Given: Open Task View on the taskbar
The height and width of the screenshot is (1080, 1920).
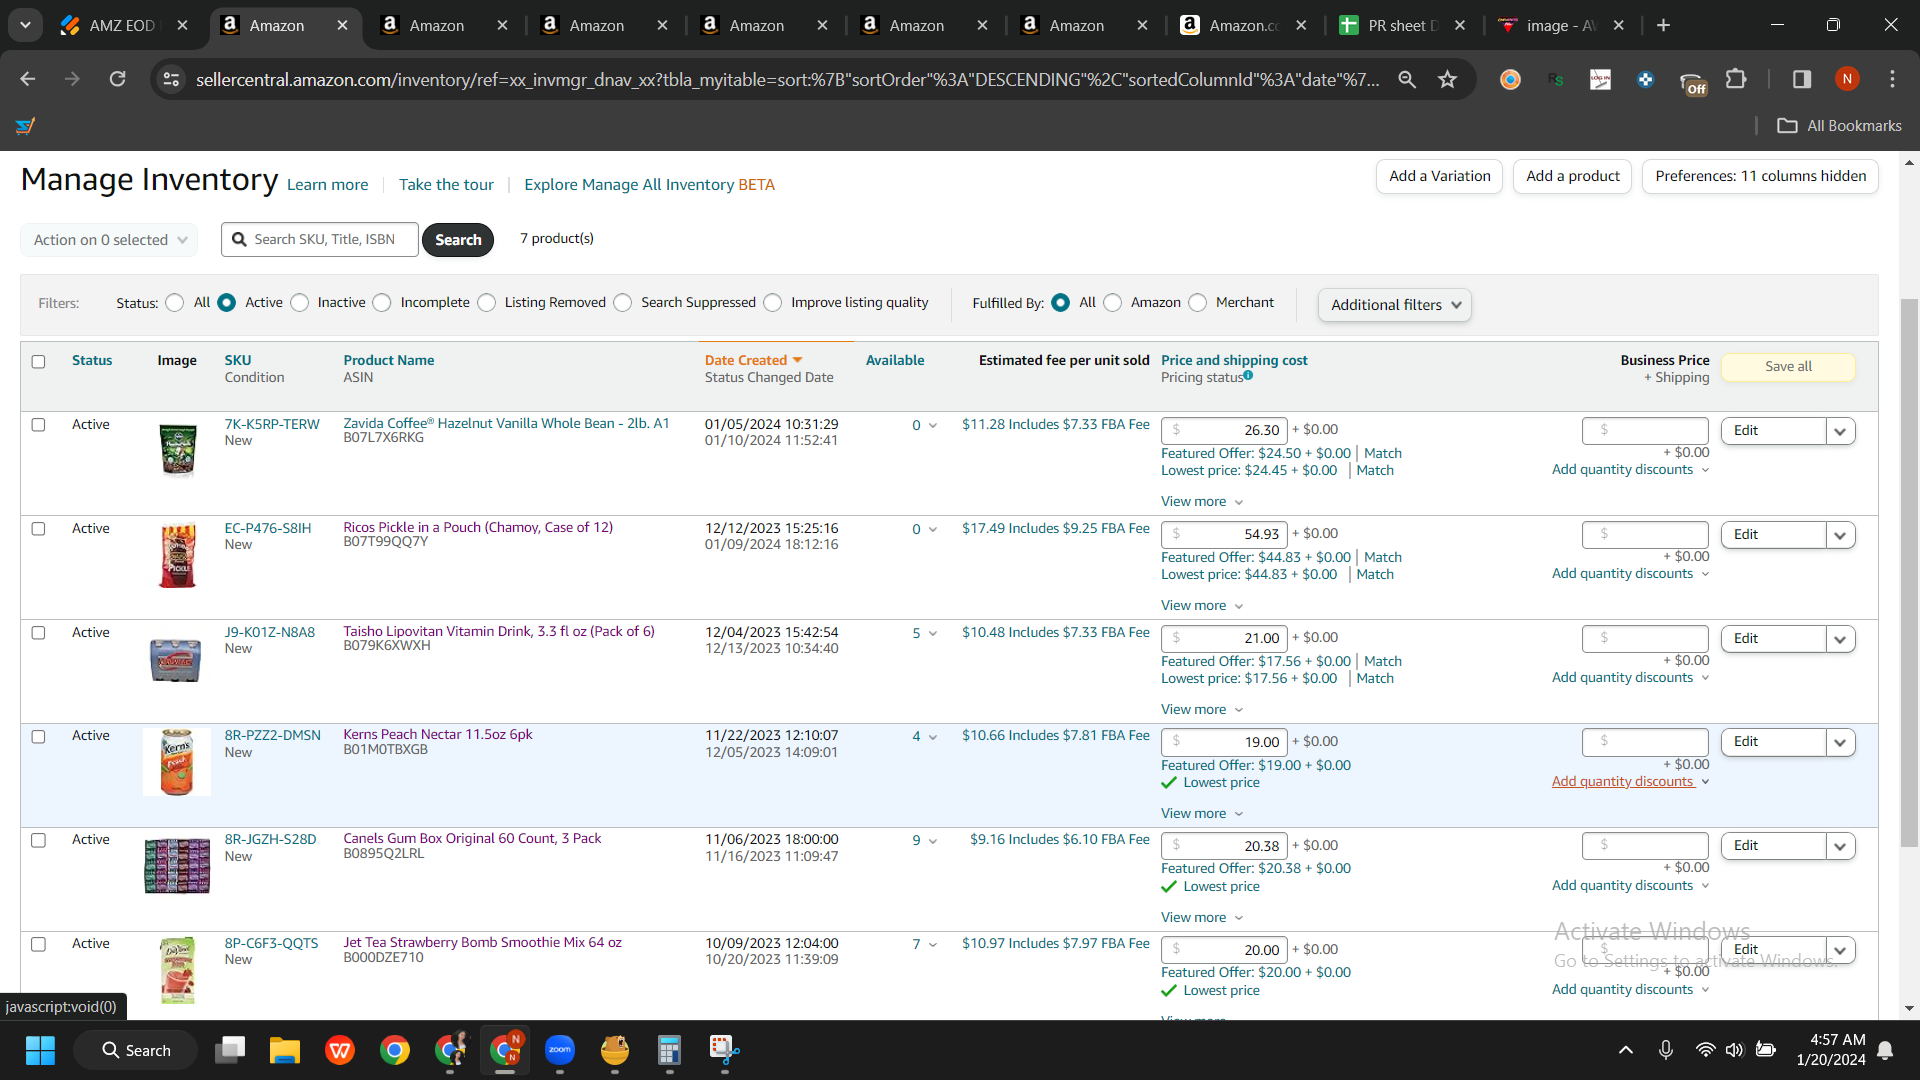Looking at the screenshot, I should coord(230,1050).
